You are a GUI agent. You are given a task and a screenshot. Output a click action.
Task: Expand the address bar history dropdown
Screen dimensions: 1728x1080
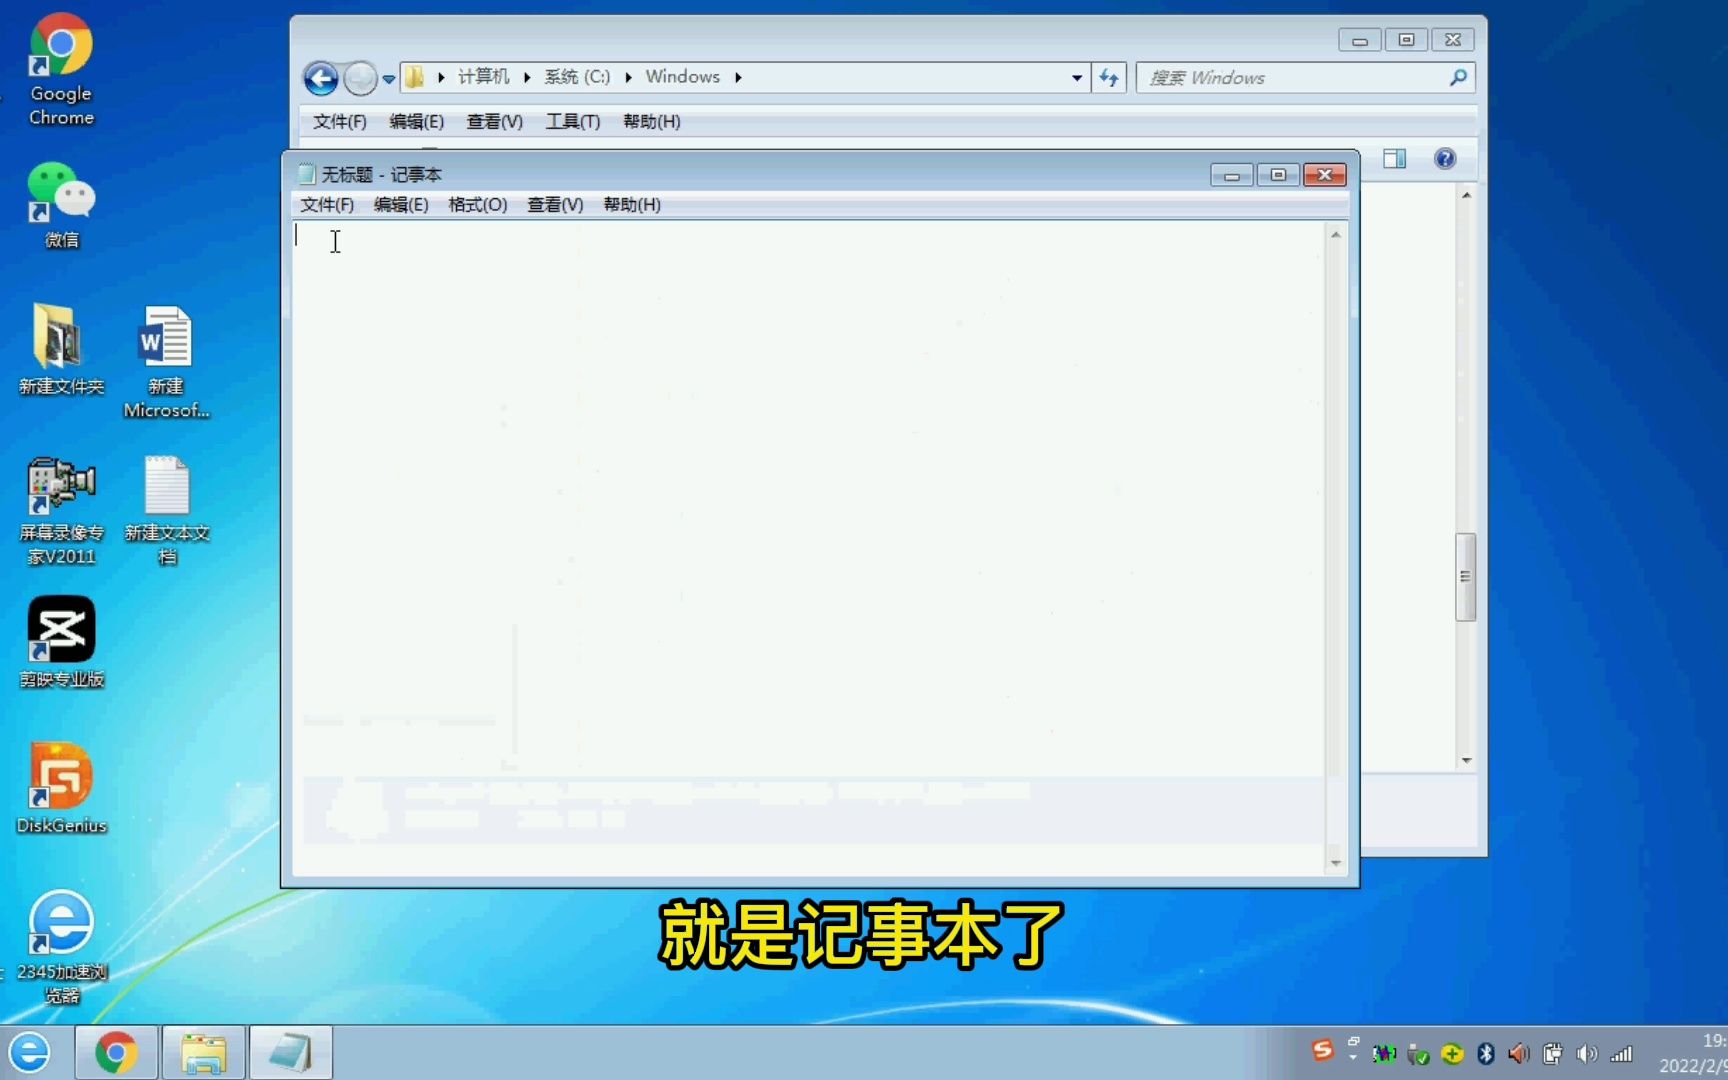1076,77
